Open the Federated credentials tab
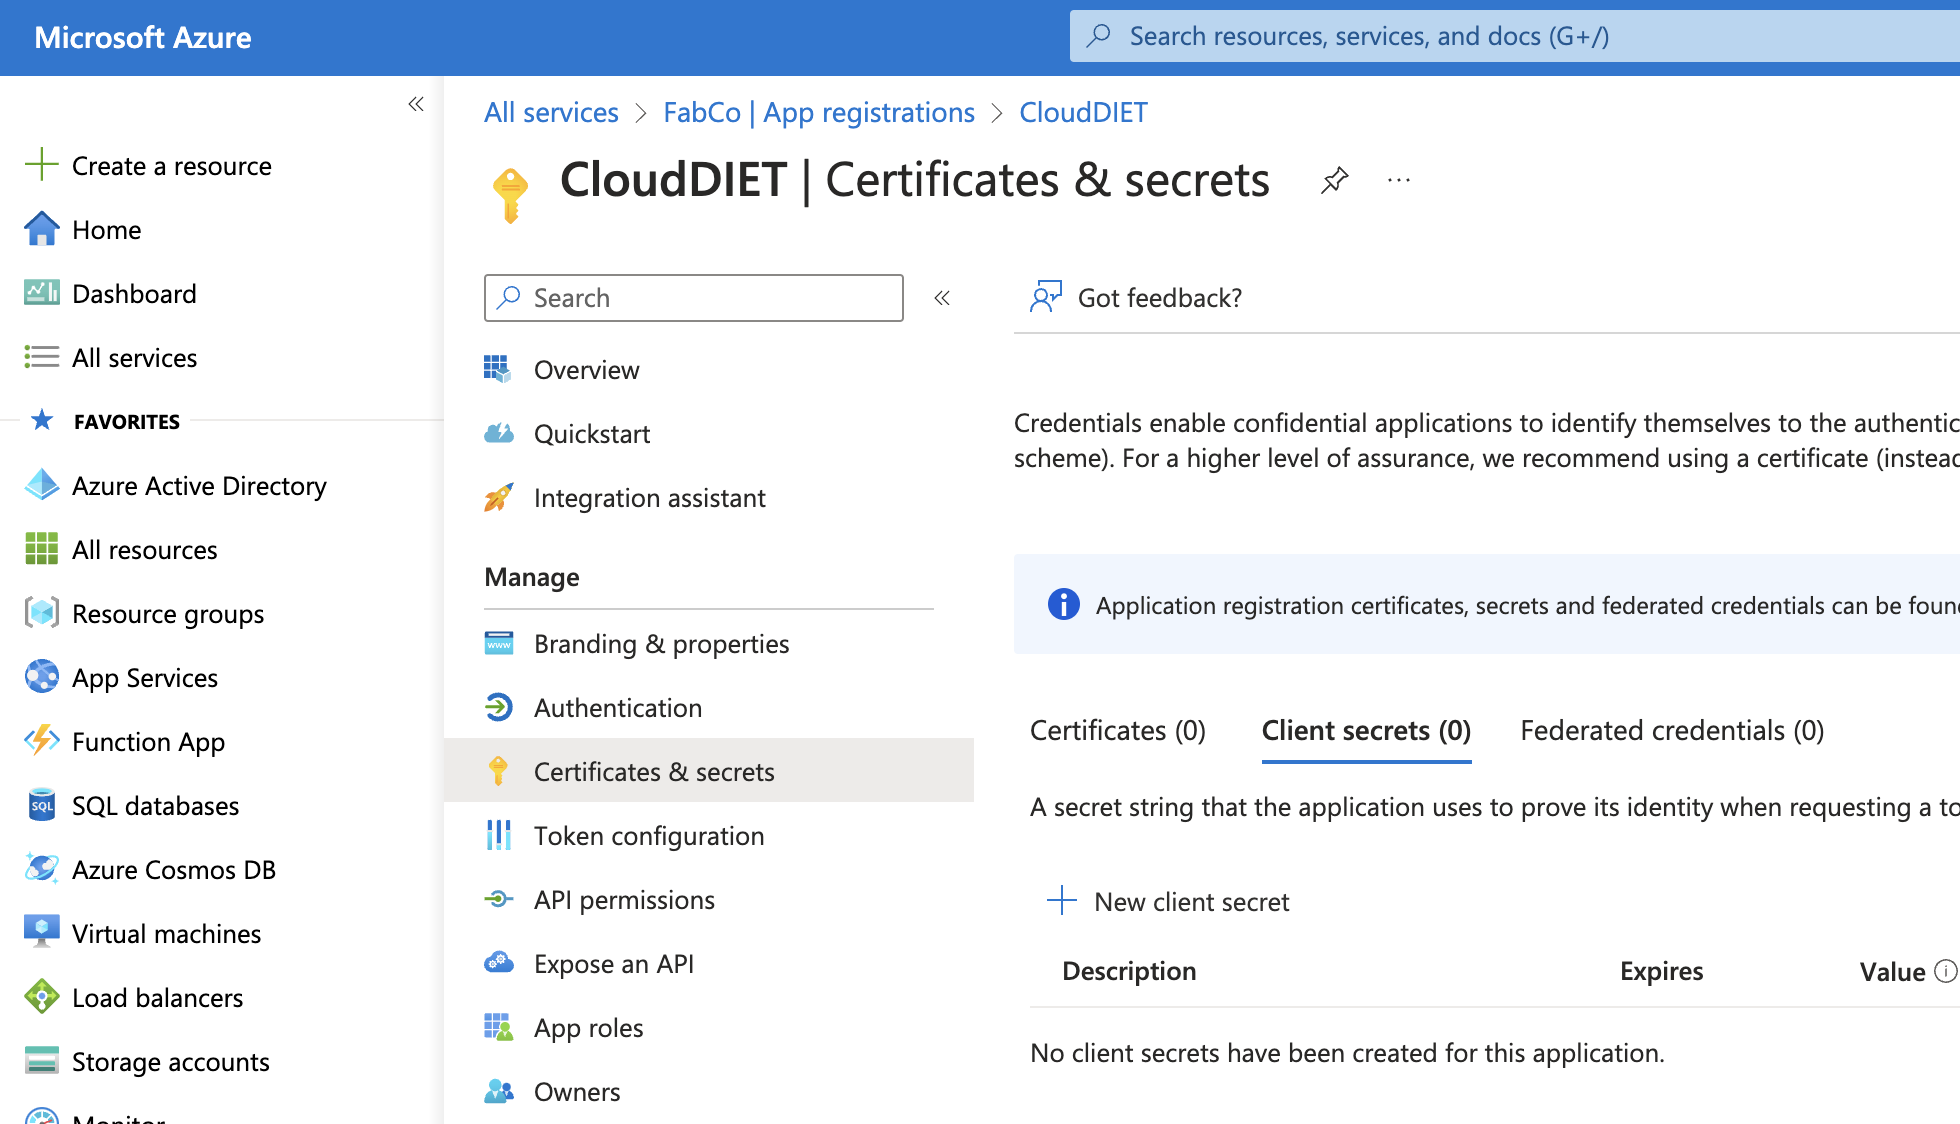Image resolution: width=1960 pixels, height=1124 pixels. click(1672, 730)
